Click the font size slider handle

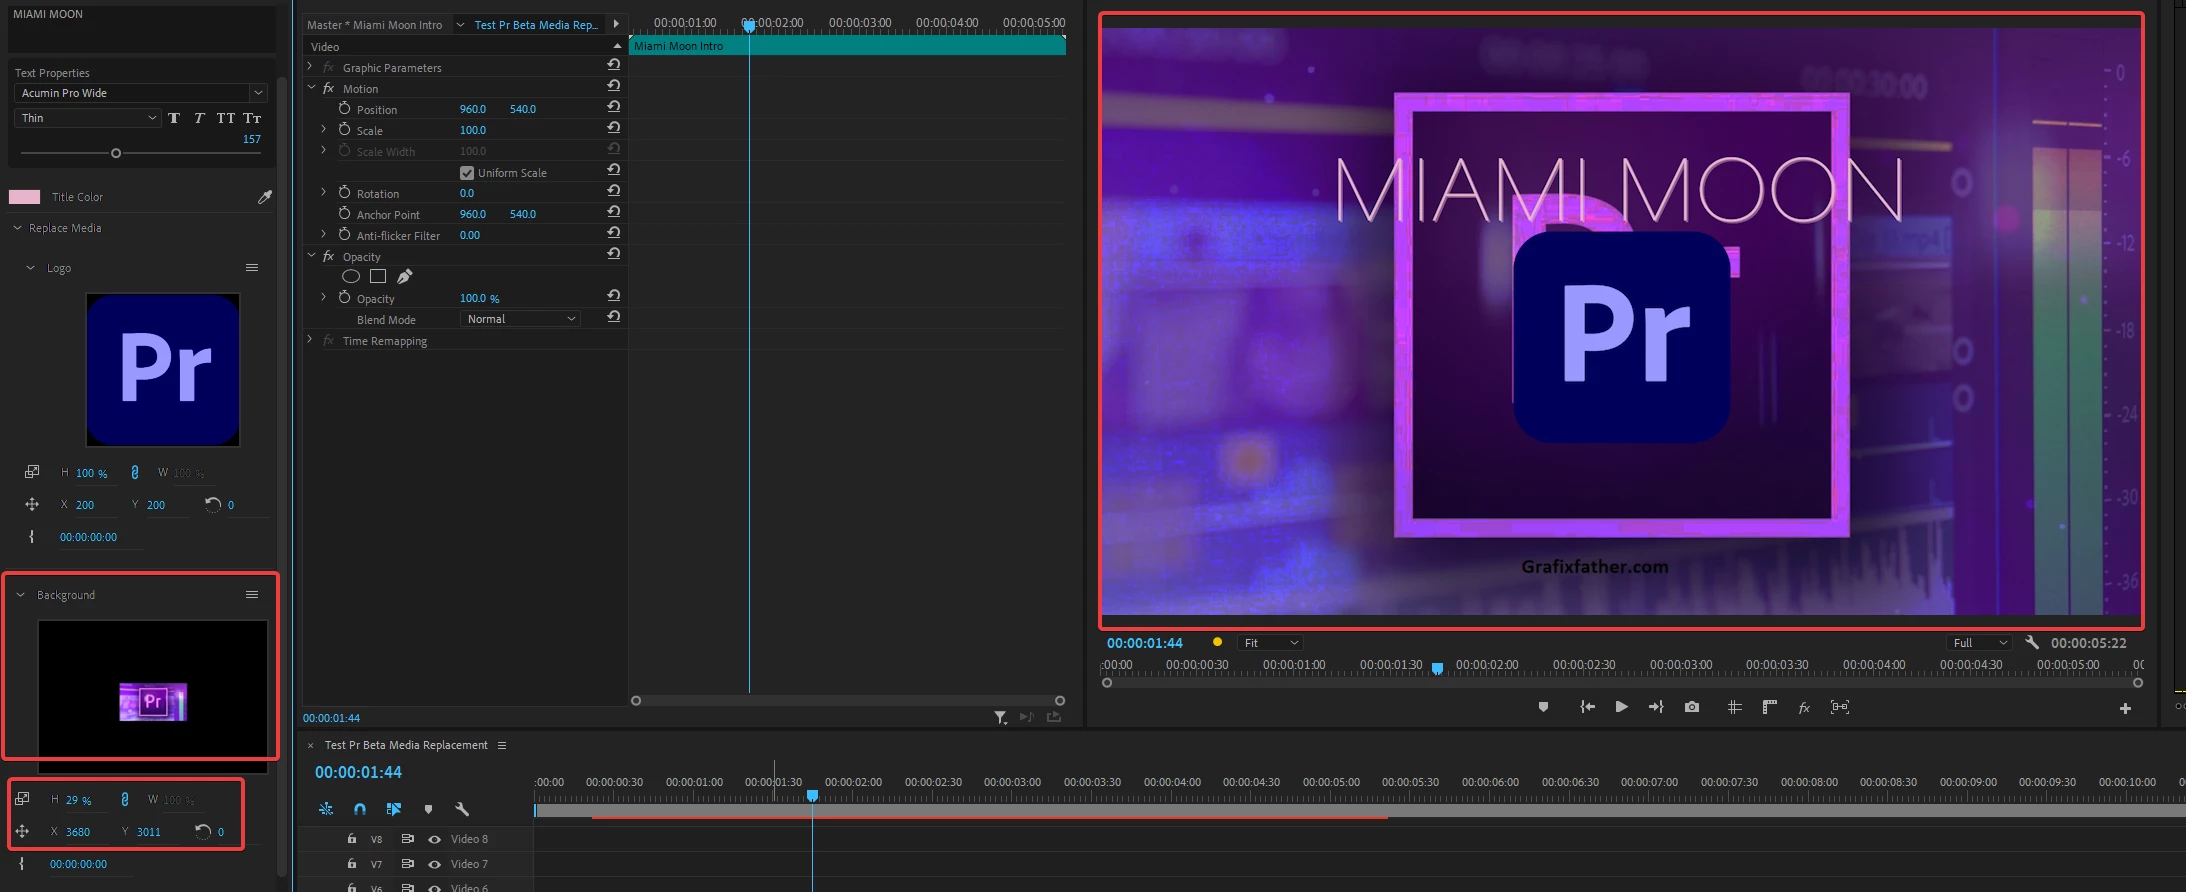(x=116, y=153)
